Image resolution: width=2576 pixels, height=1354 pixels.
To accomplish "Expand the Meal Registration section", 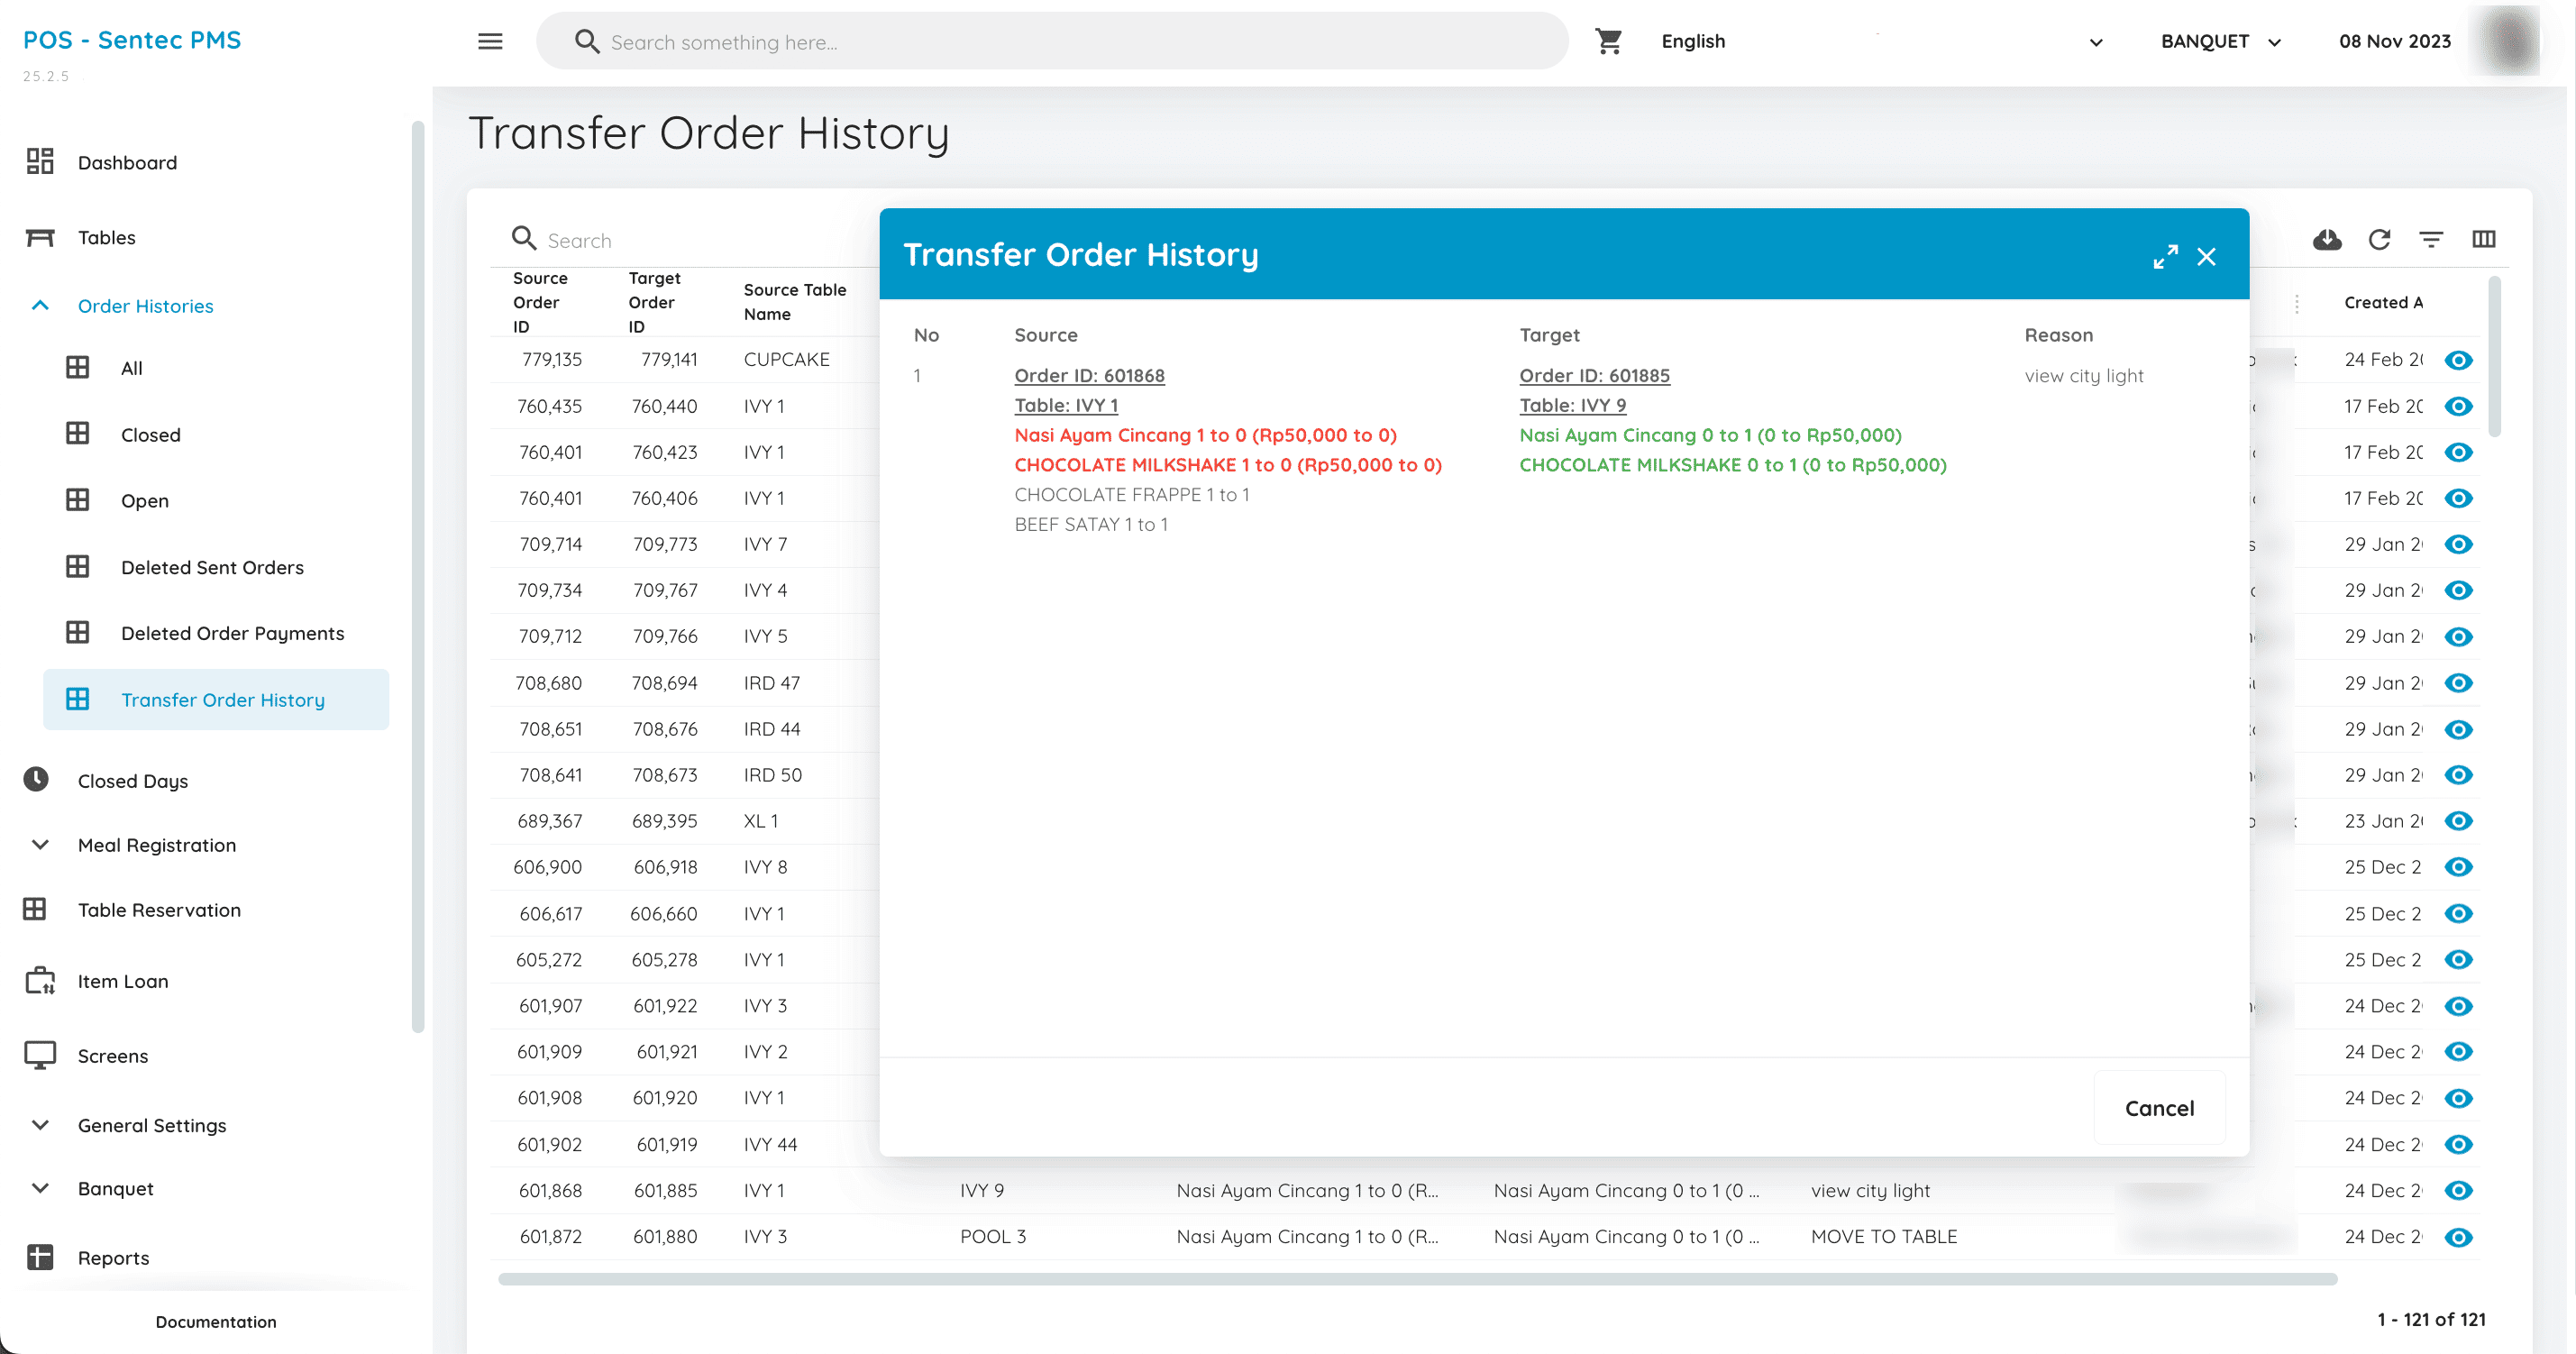I will [x=40, y=845].
